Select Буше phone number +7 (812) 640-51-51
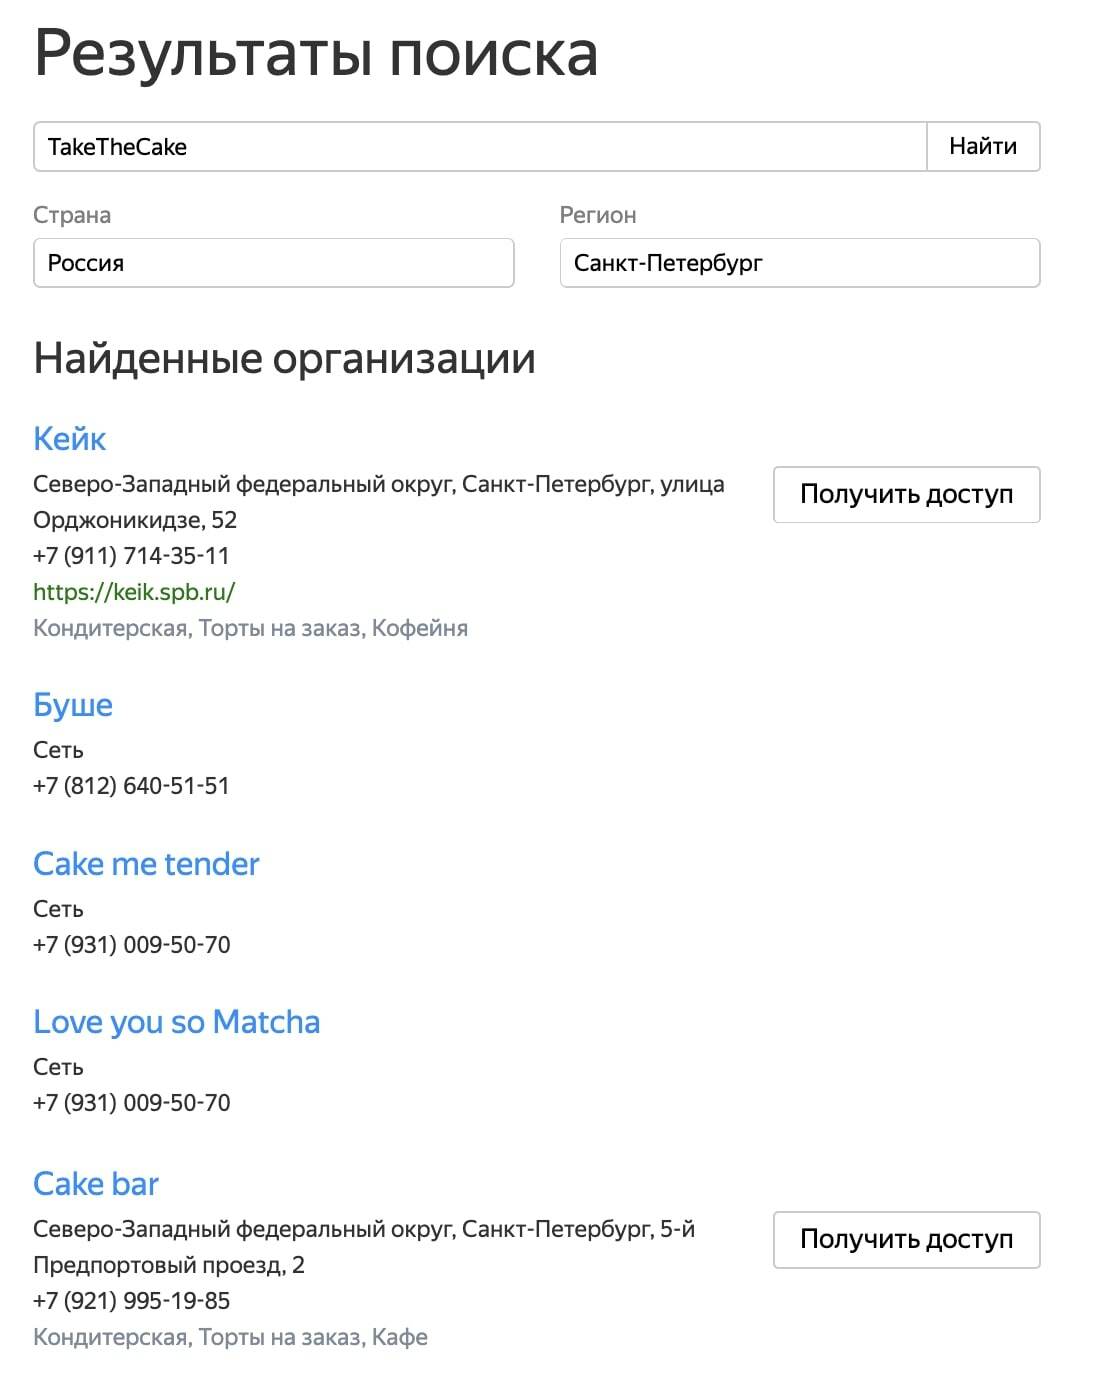 tap(131, 786)
